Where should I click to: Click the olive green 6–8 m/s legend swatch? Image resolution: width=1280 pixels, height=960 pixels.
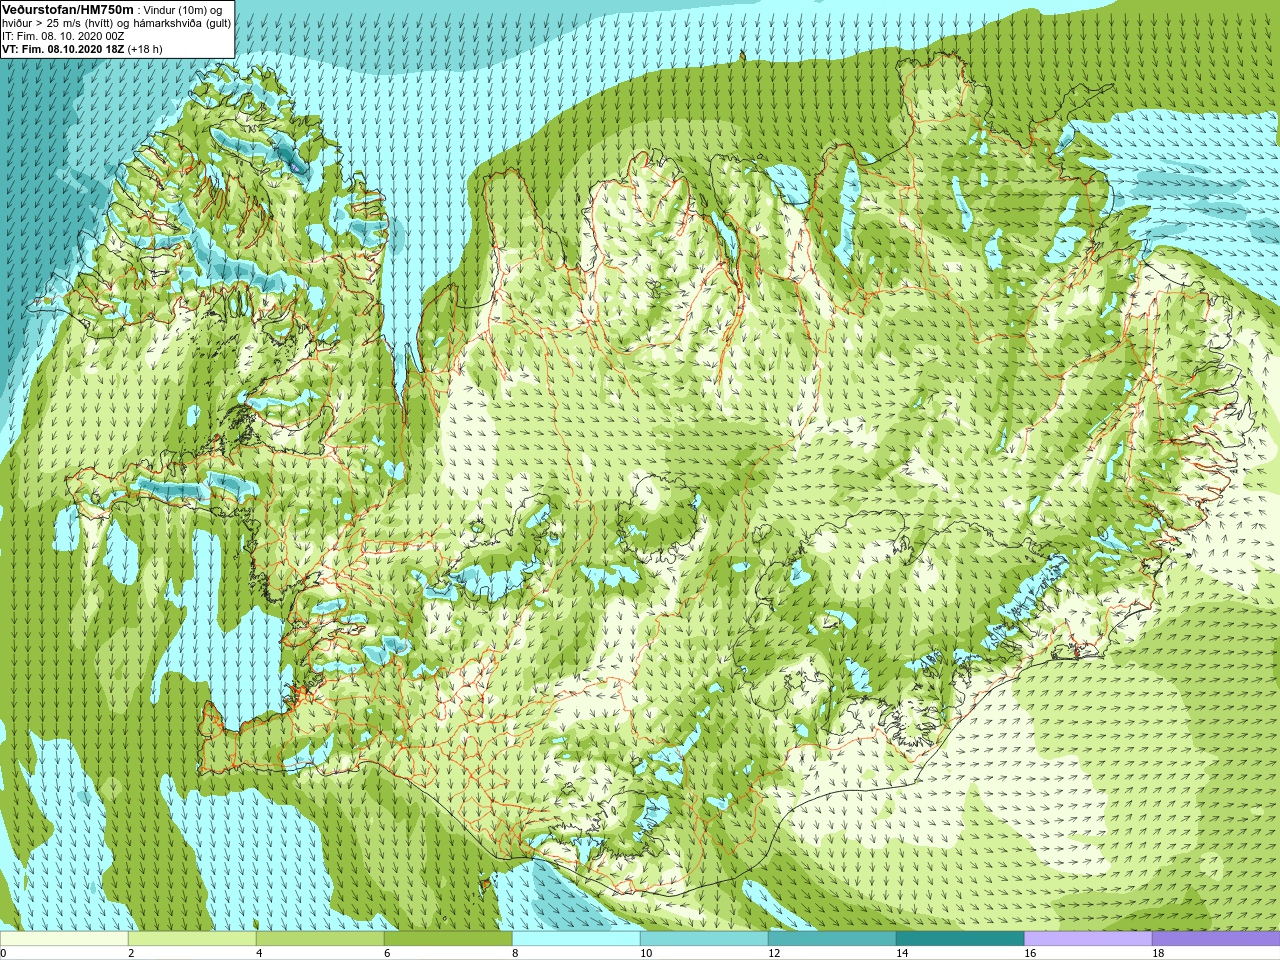pyautogui.click(x=448, y=939)
